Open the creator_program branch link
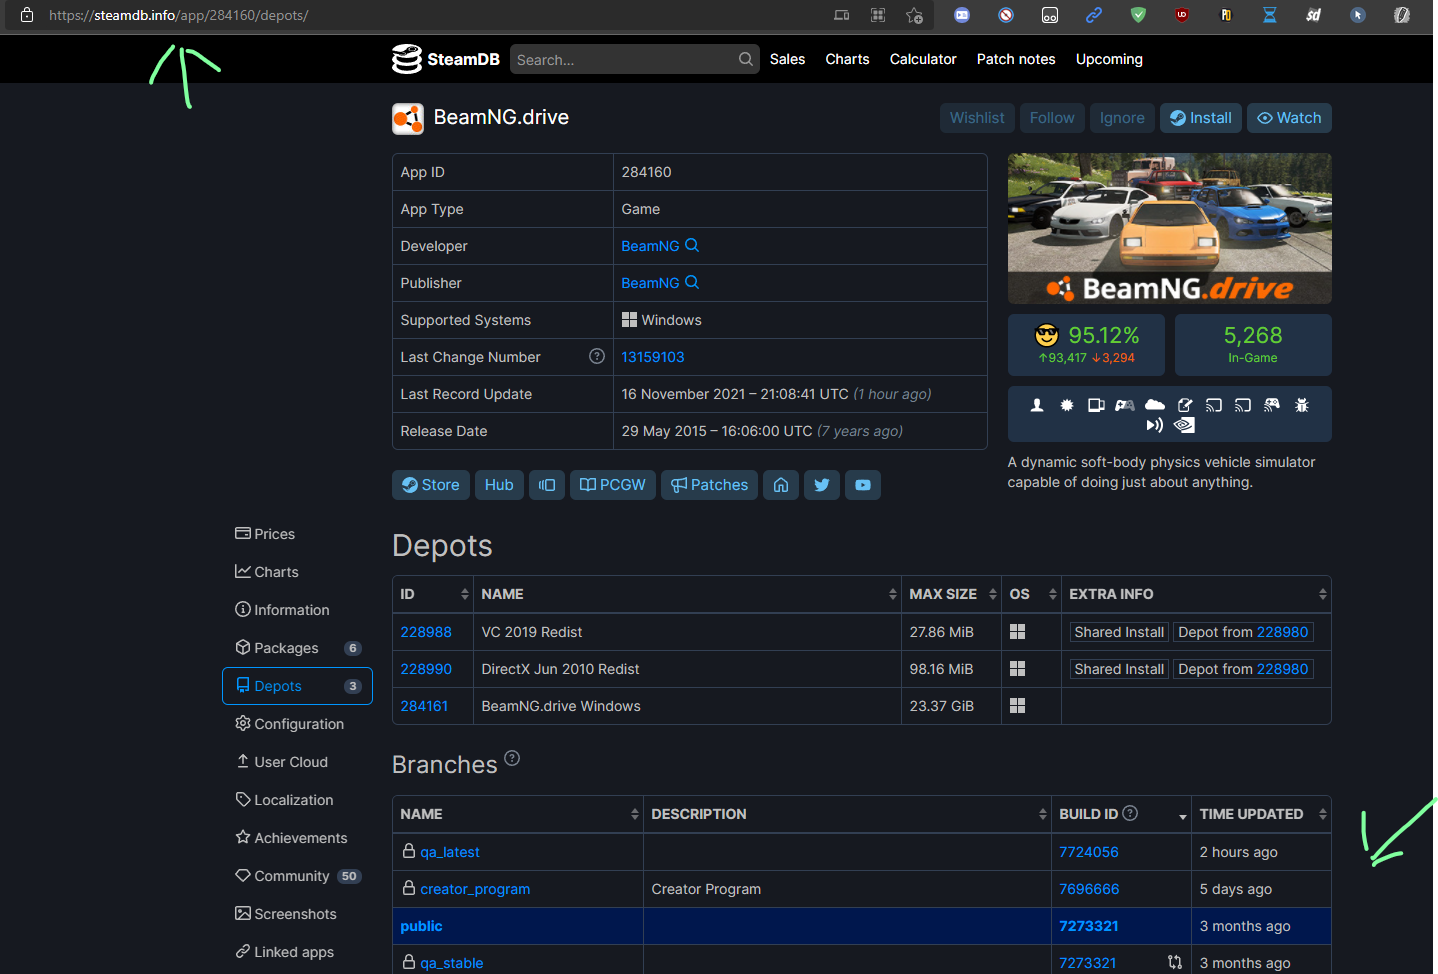The width and height of the screenshot is (1438, 974). click(475, 889)
